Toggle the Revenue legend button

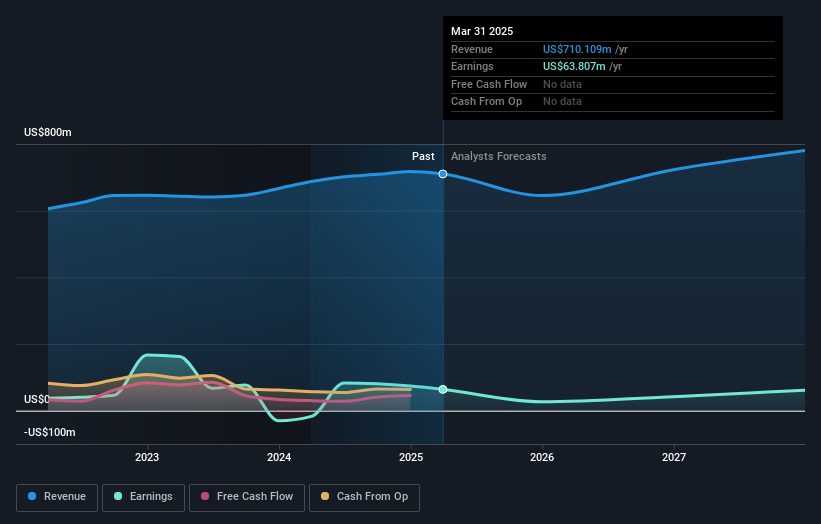(57, 497)
